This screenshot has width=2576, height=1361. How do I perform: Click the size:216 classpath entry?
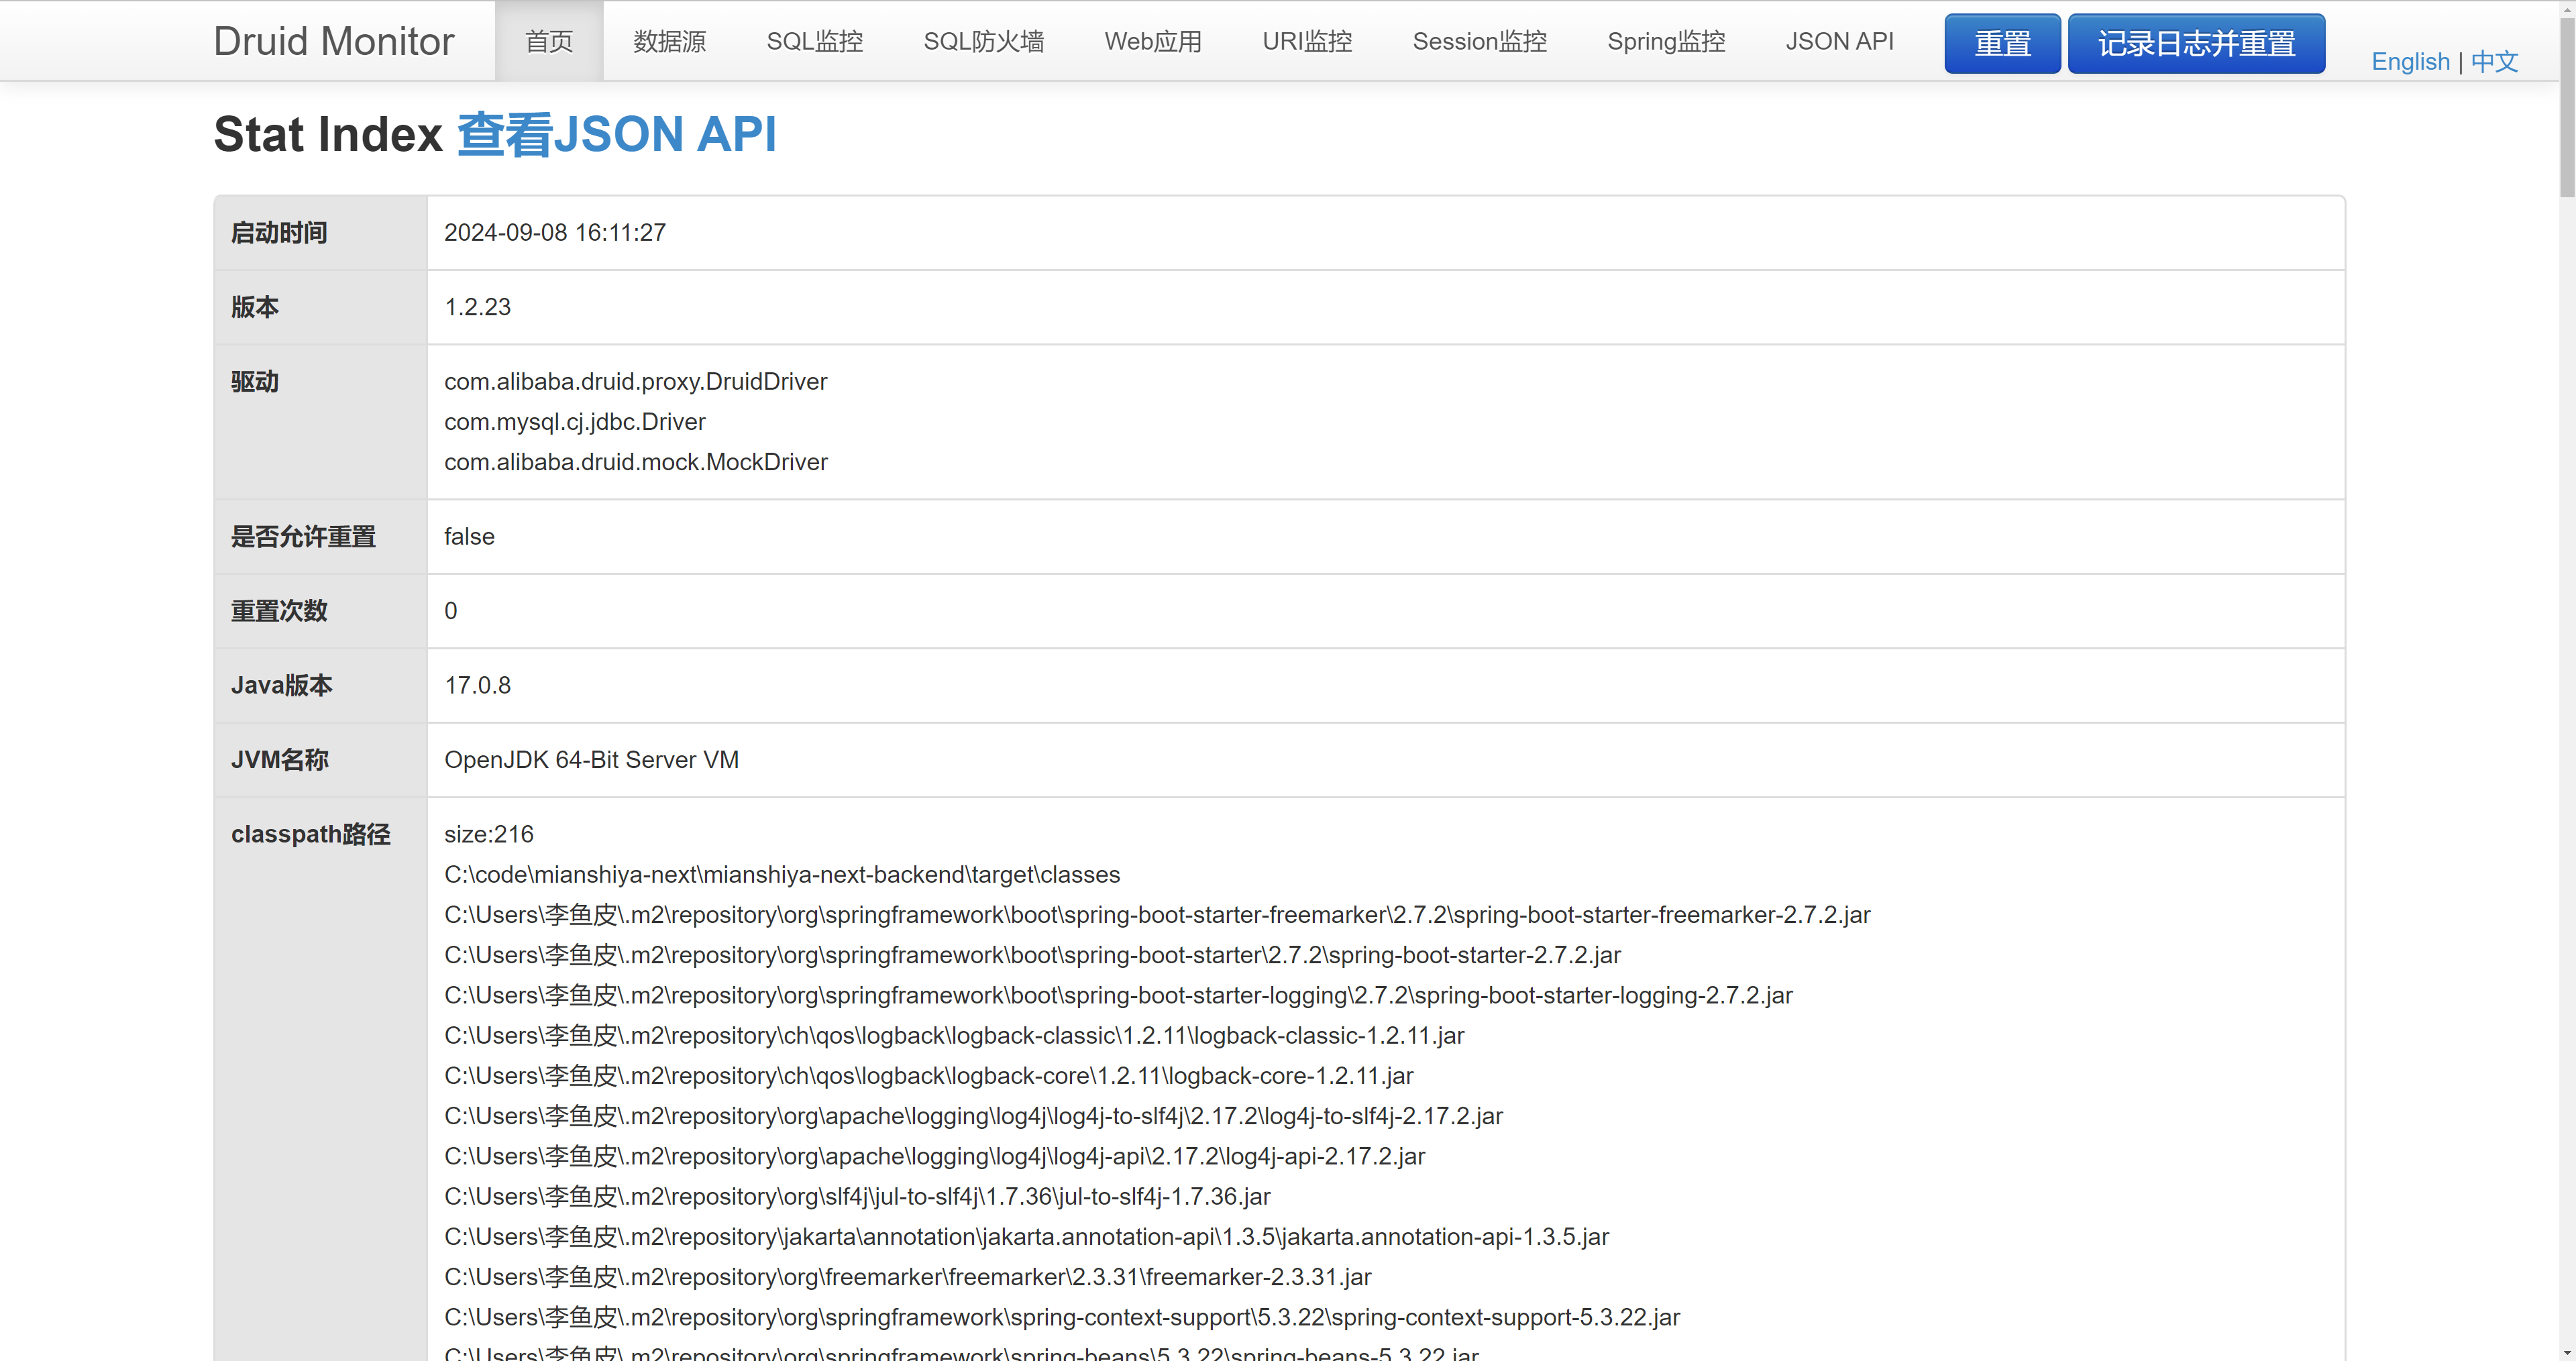pyautogui.click(x=489, y=834)
